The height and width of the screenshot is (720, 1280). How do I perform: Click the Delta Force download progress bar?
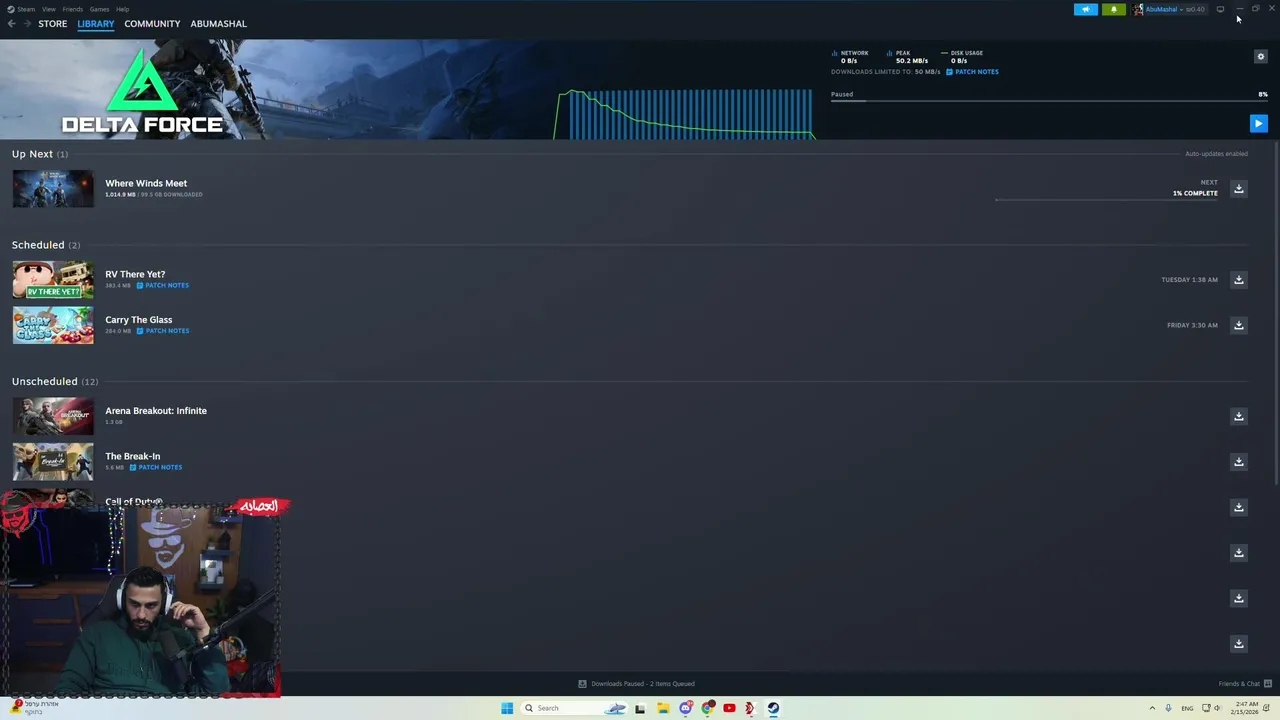coord(1049,101)
